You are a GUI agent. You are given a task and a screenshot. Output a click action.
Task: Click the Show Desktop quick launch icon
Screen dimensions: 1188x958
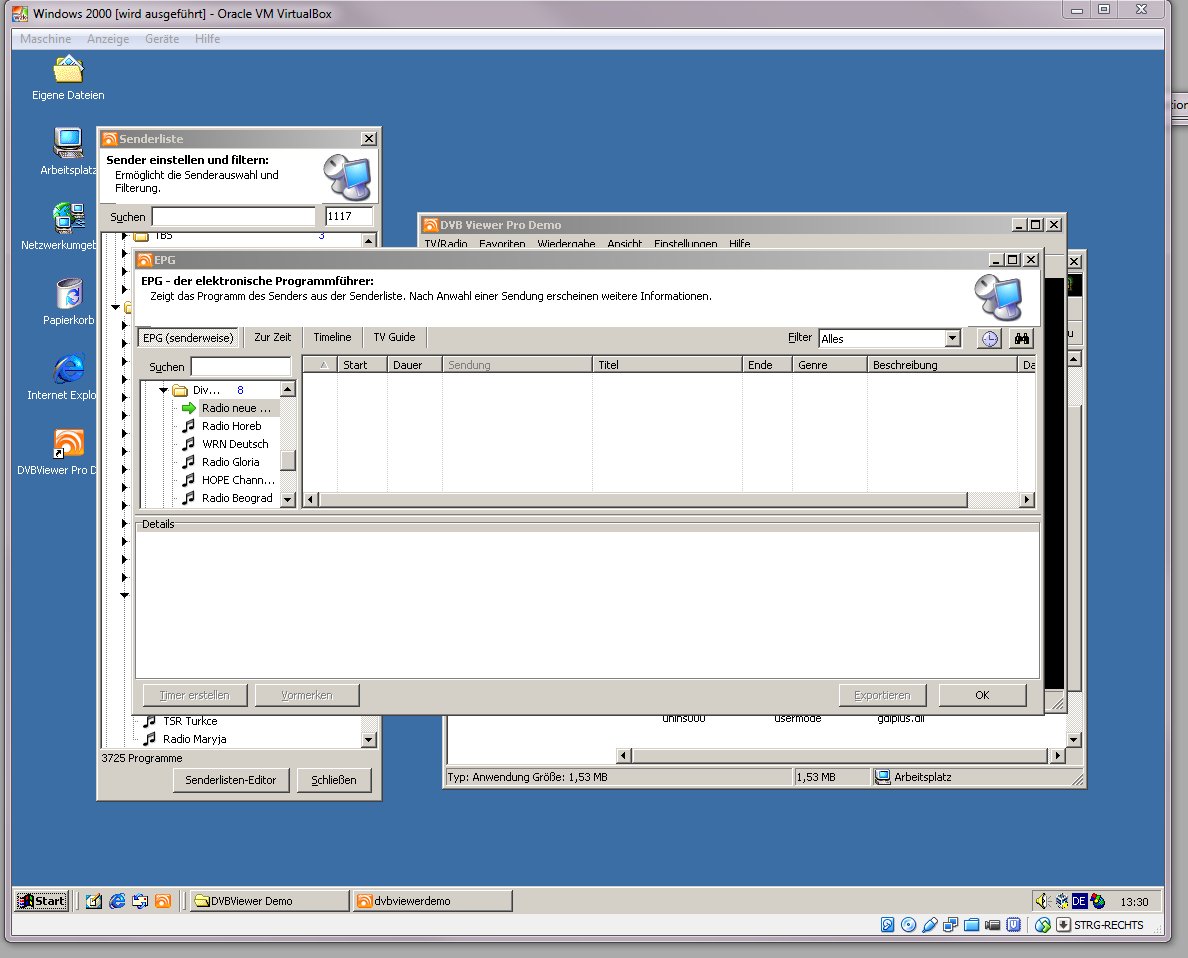94,901
